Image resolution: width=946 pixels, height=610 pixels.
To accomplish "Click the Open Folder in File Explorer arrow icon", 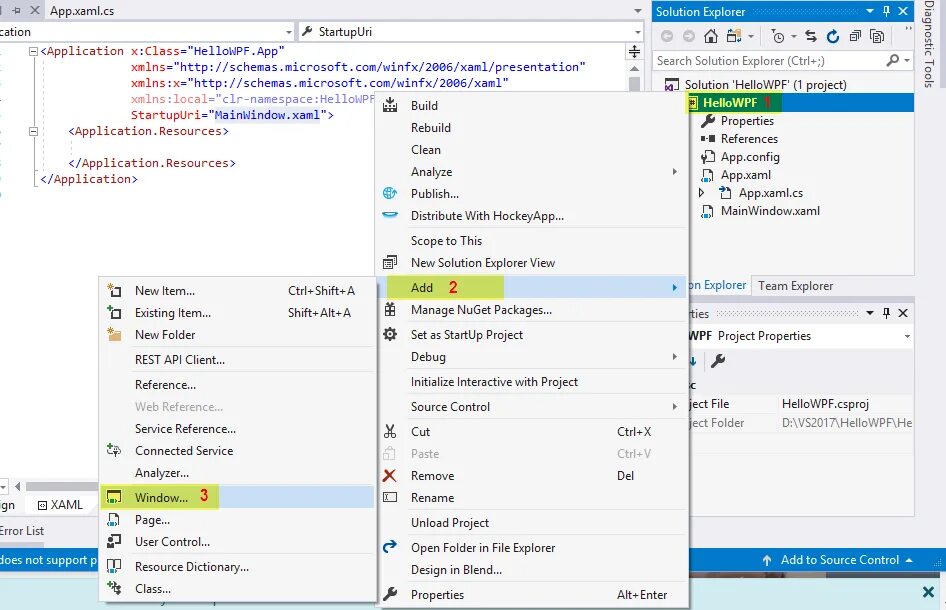I will 390,546.
